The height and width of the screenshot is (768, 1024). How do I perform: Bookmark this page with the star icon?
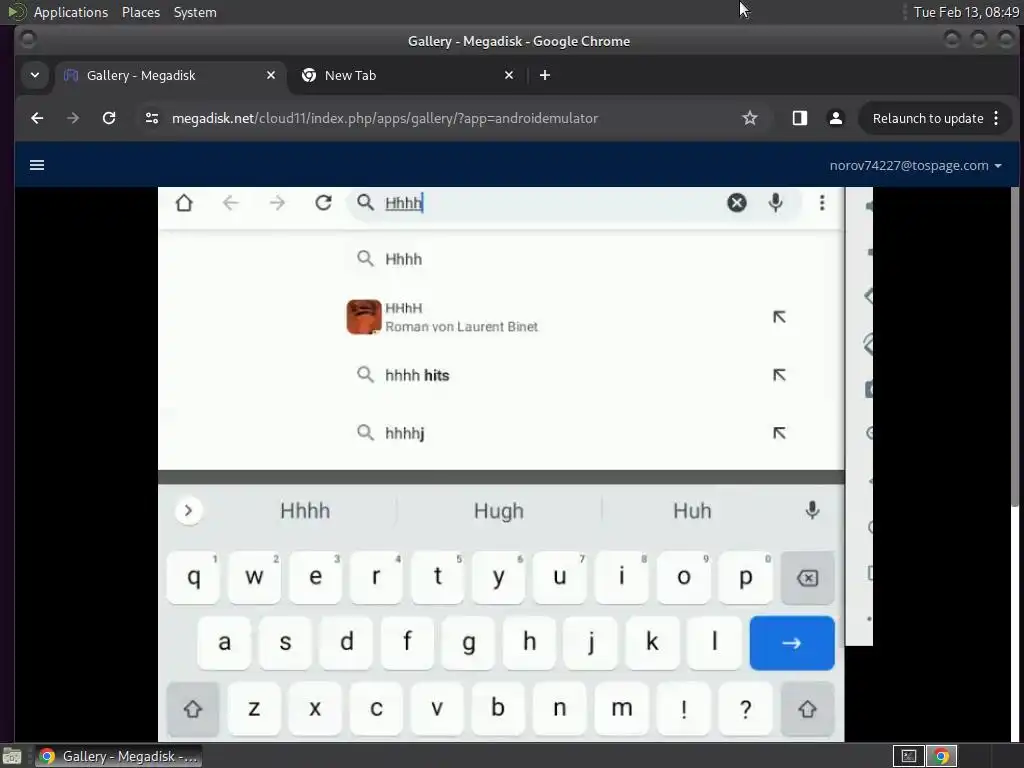(750, 118)
